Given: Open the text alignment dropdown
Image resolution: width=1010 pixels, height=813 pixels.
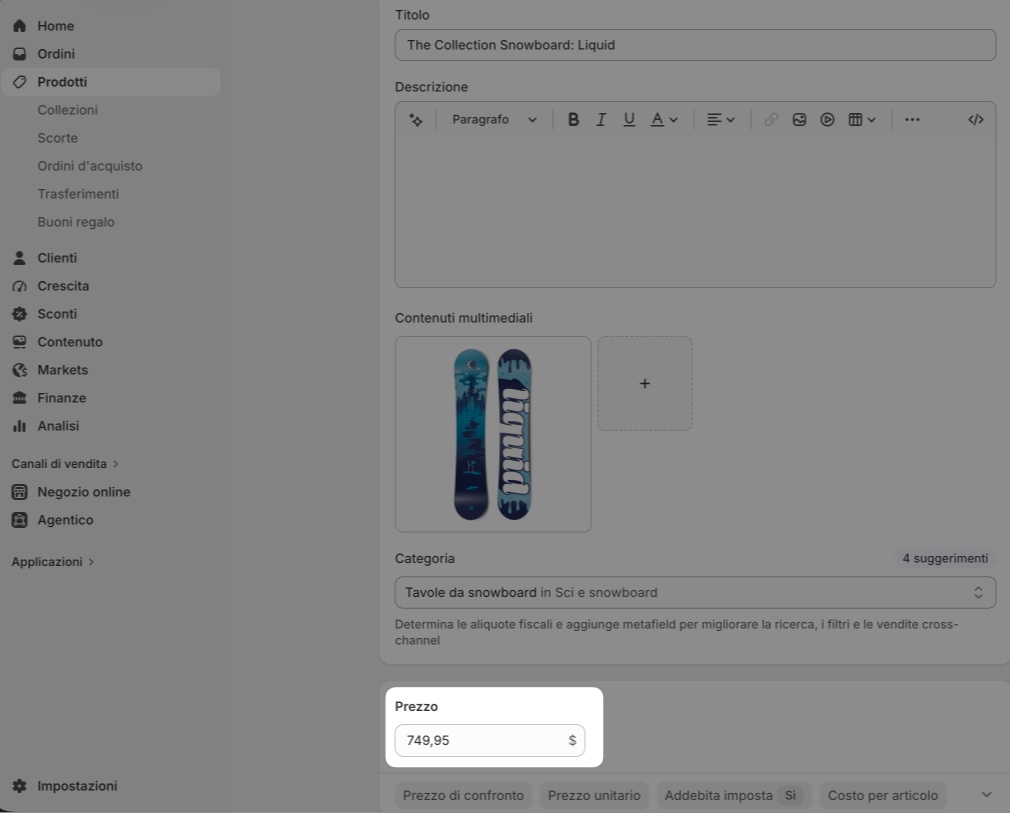Looking at the screenshot, I should (x=721, y=120).
